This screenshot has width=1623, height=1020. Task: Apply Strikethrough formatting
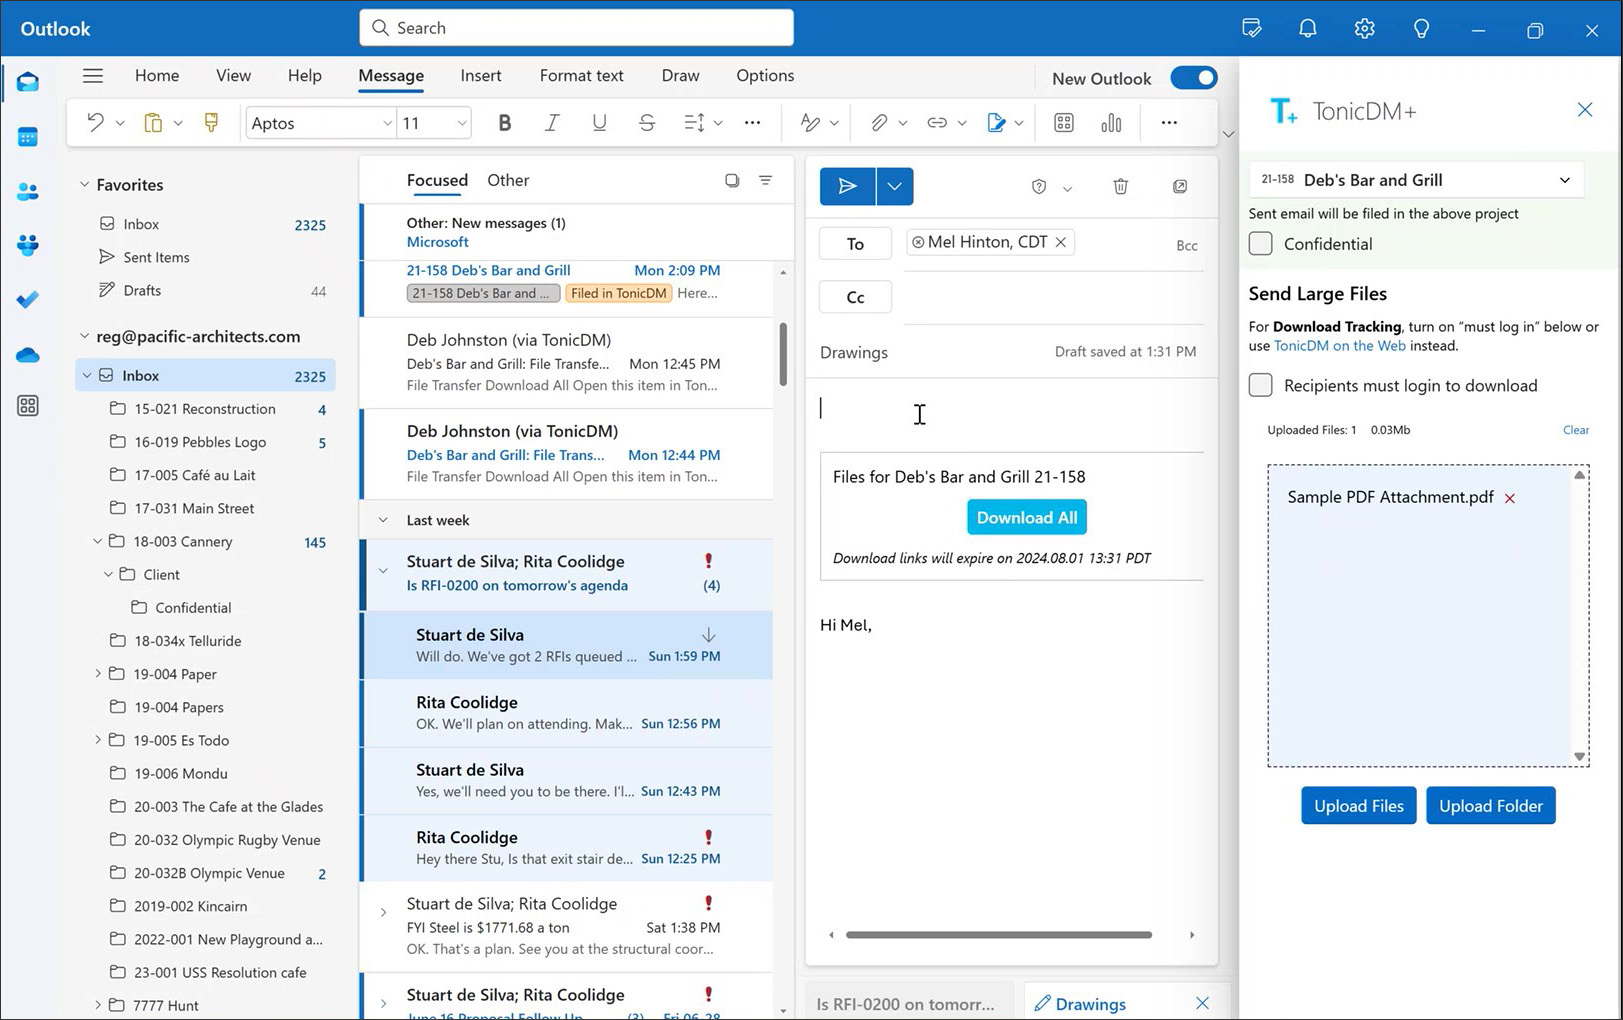click(647, 122)
